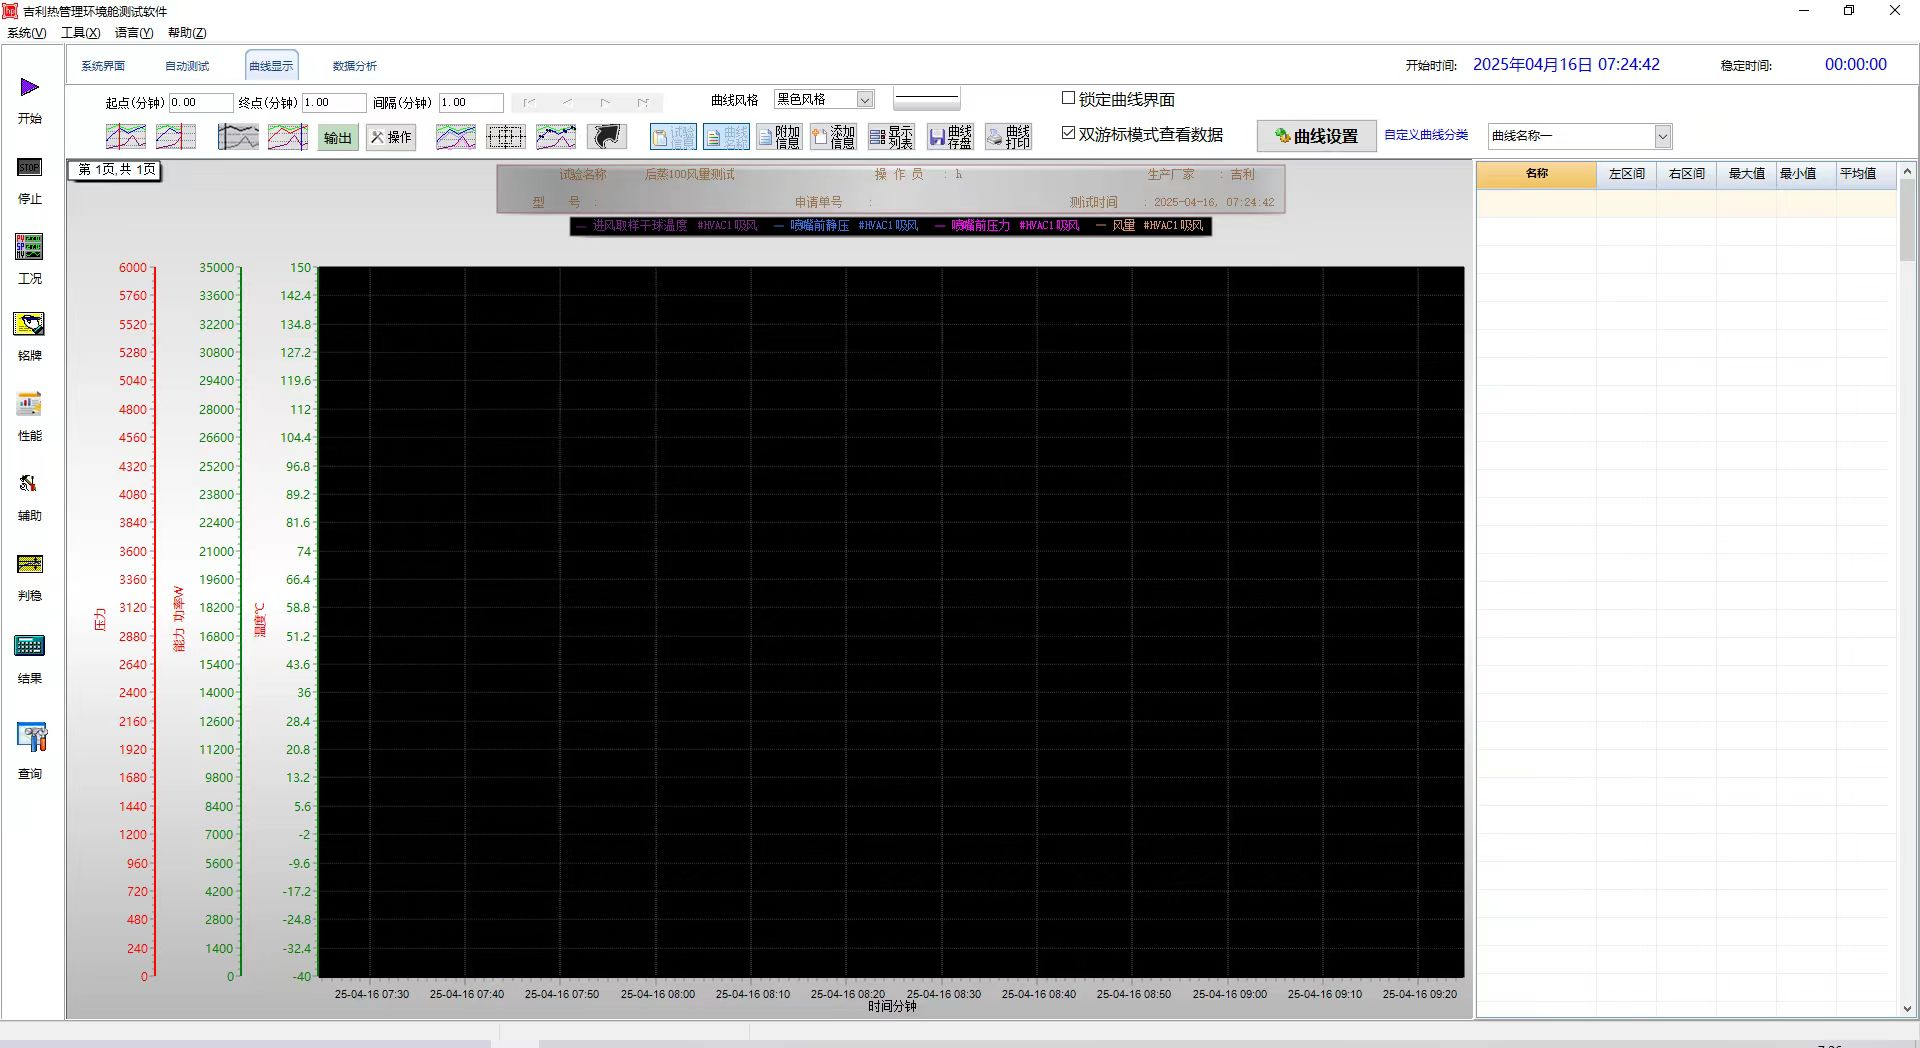Click the 曲线名称 curve name icon
This screenshot has width=1920, height=1048.
coord(726,137)
